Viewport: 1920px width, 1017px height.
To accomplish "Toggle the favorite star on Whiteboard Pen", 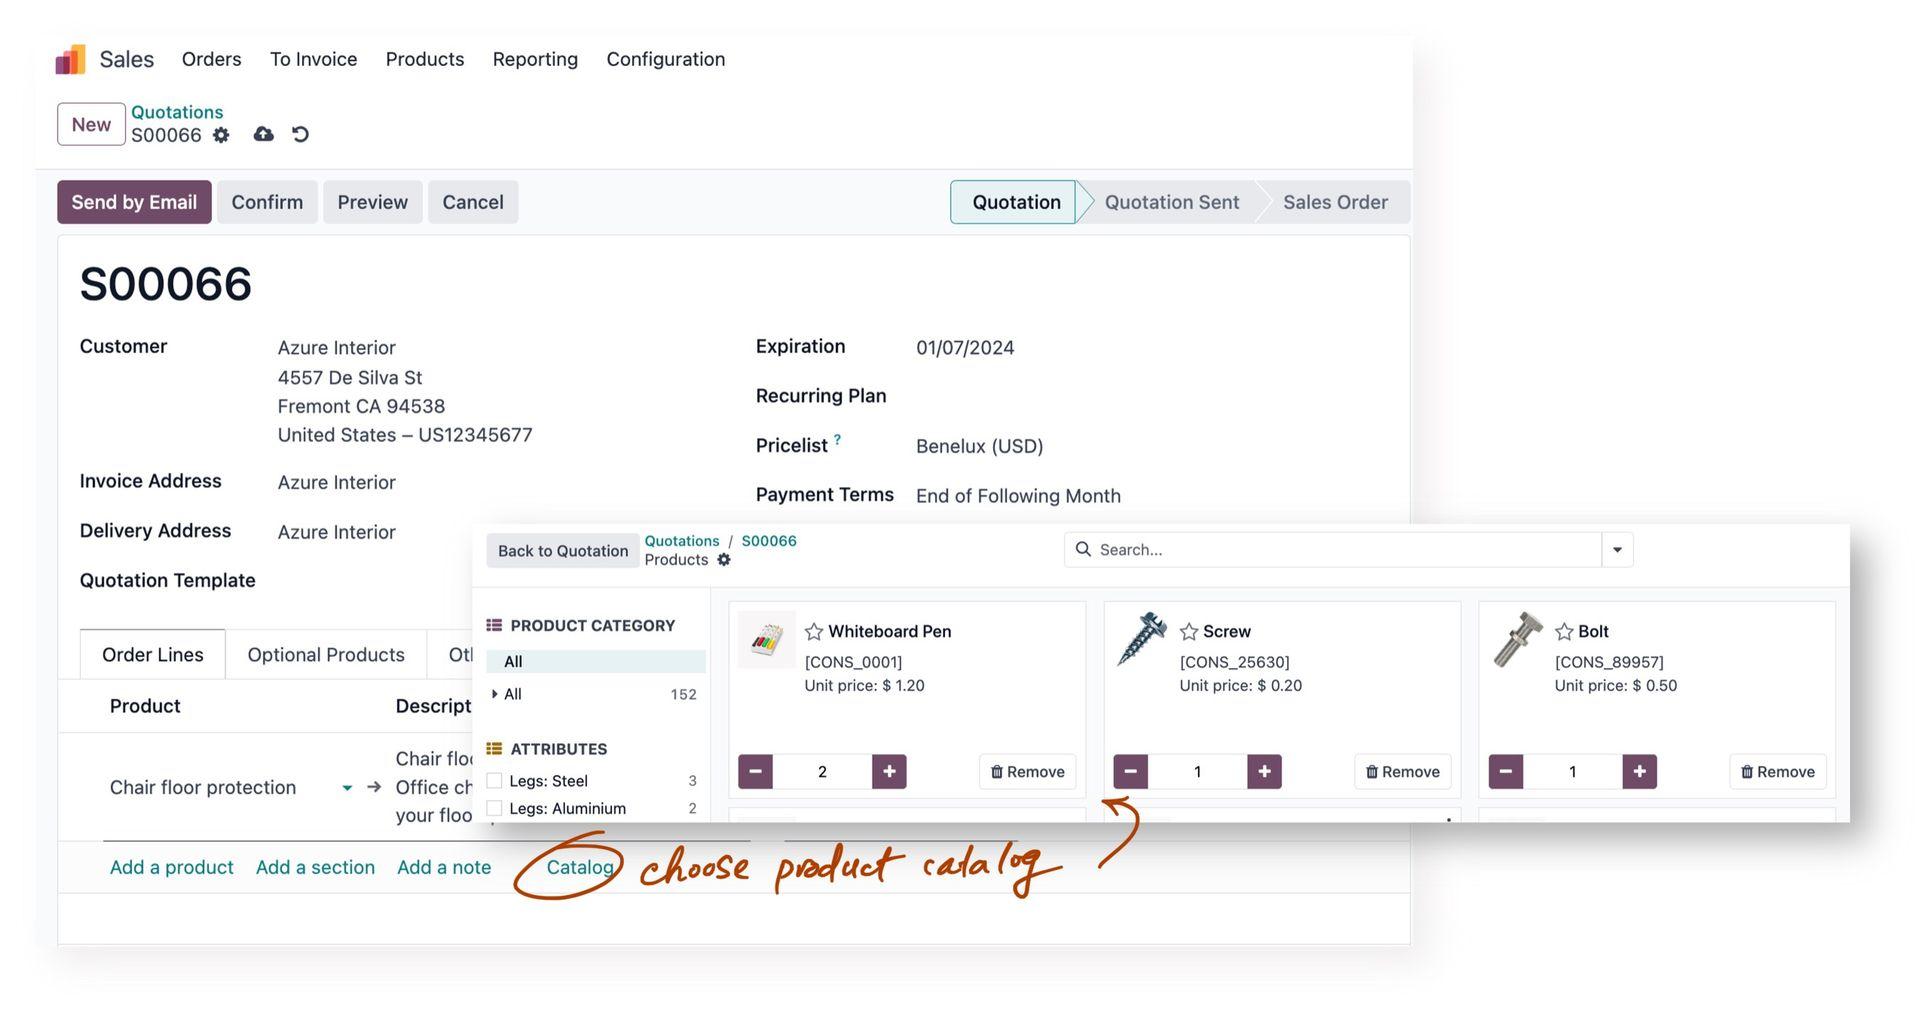I will tap(812, 631).
